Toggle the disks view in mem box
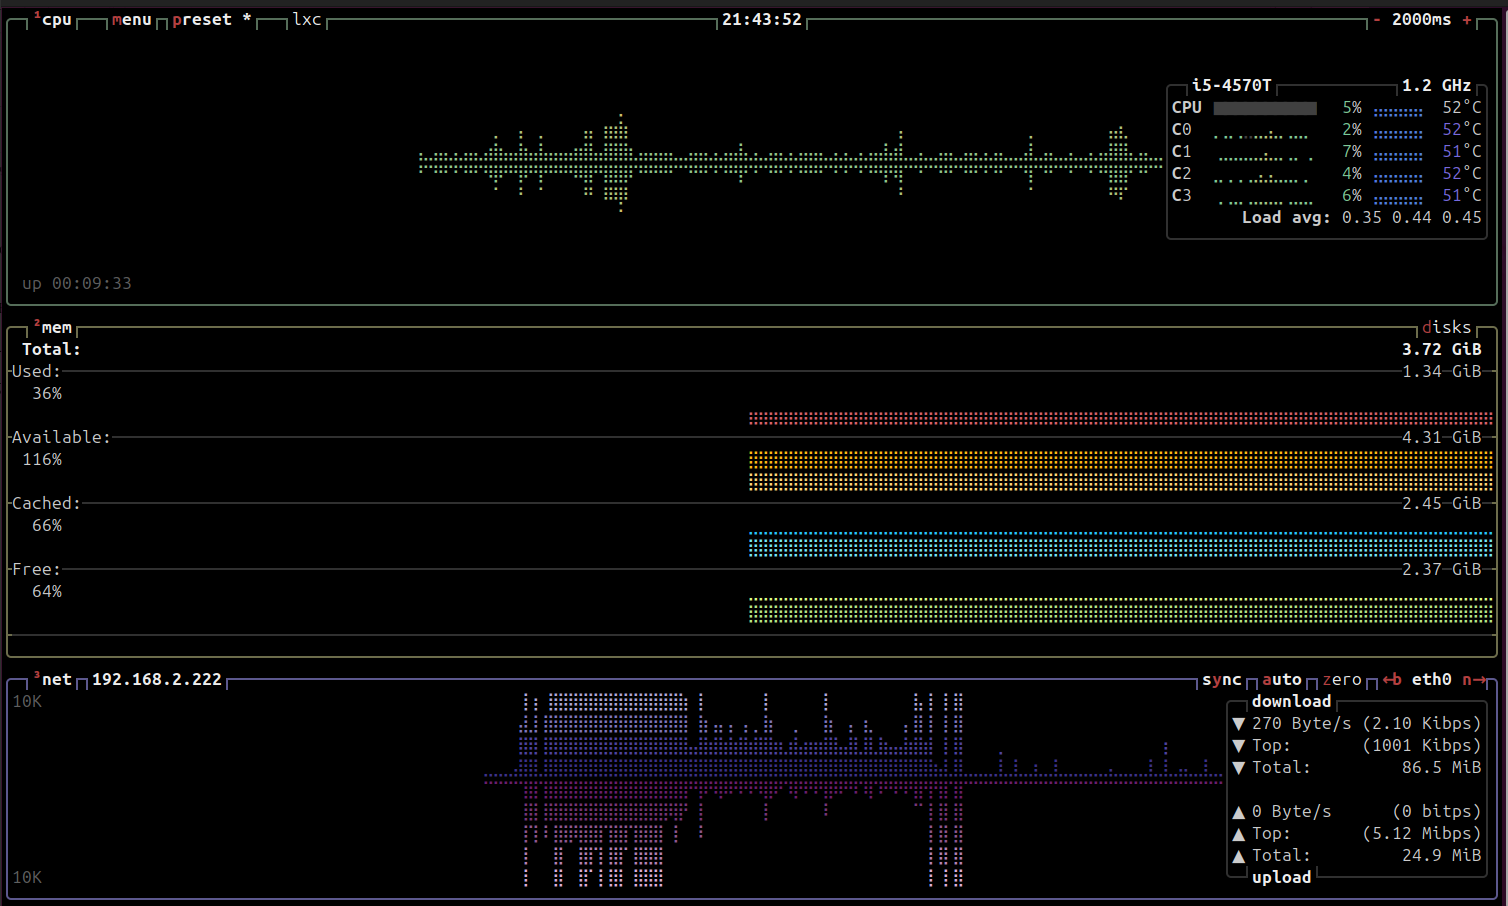 click(1446, 328)
